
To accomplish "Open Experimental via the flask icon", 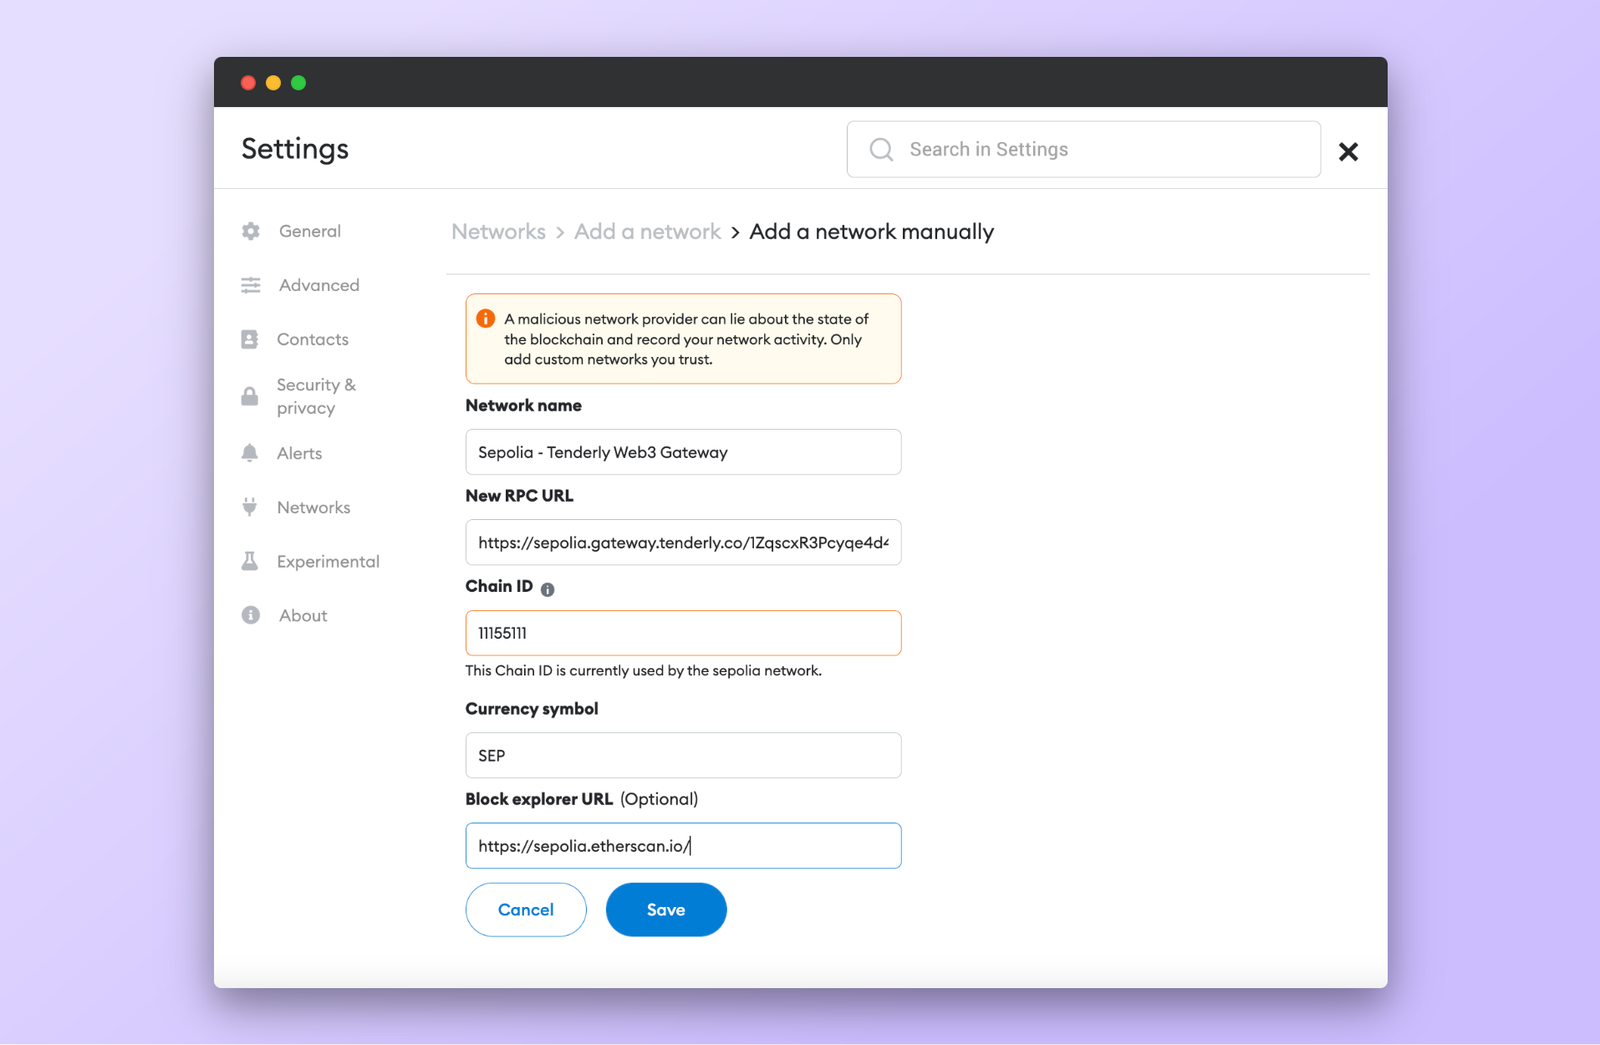I will pos(250,561).
